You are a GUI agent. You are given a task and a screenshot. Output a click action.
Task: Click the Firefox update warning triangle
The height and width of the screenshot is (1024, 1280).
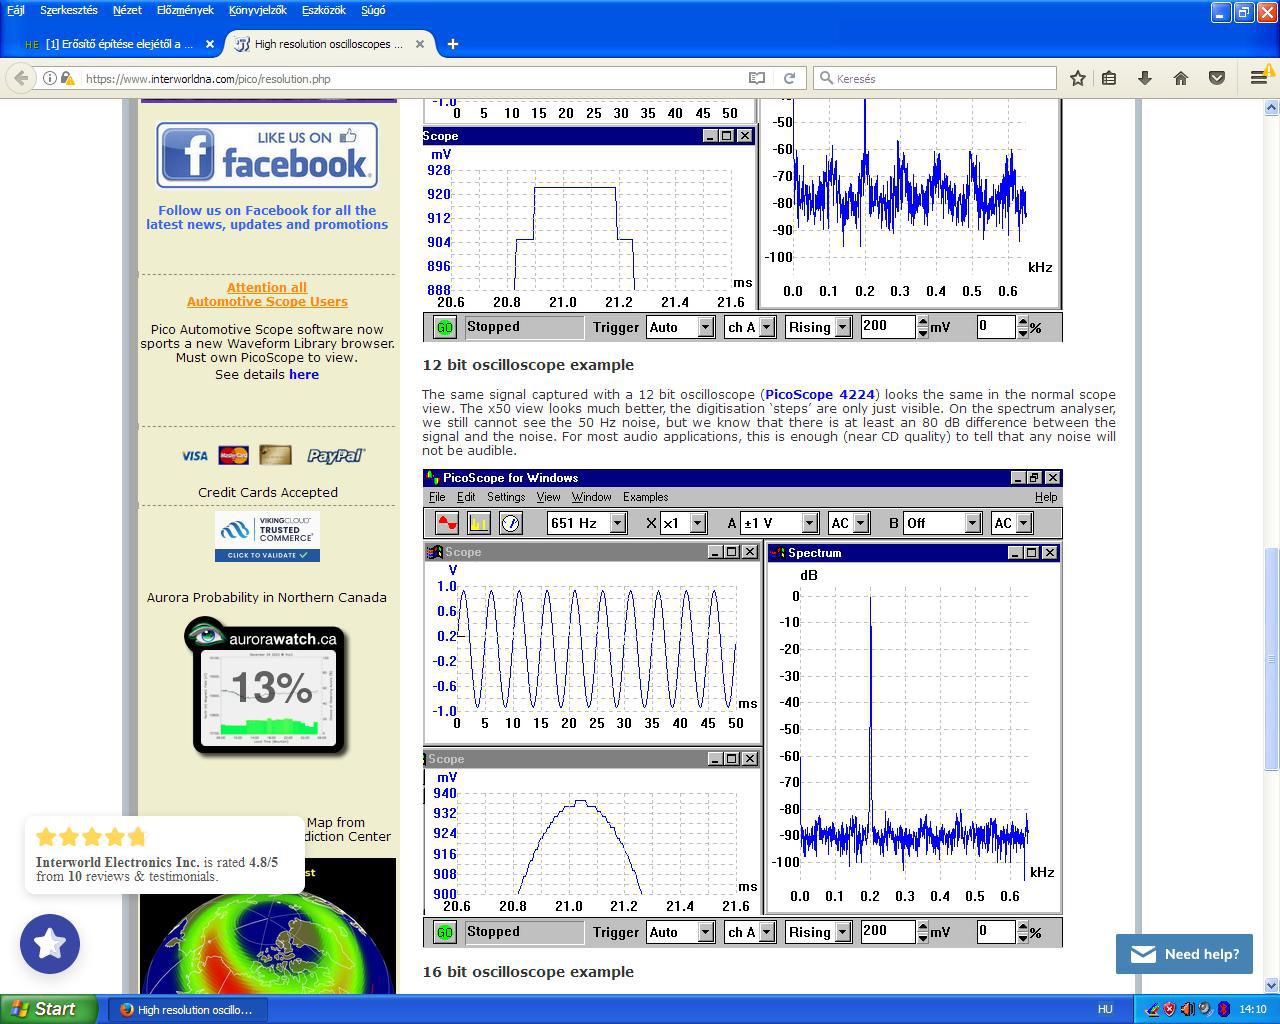coord(1271,71)
